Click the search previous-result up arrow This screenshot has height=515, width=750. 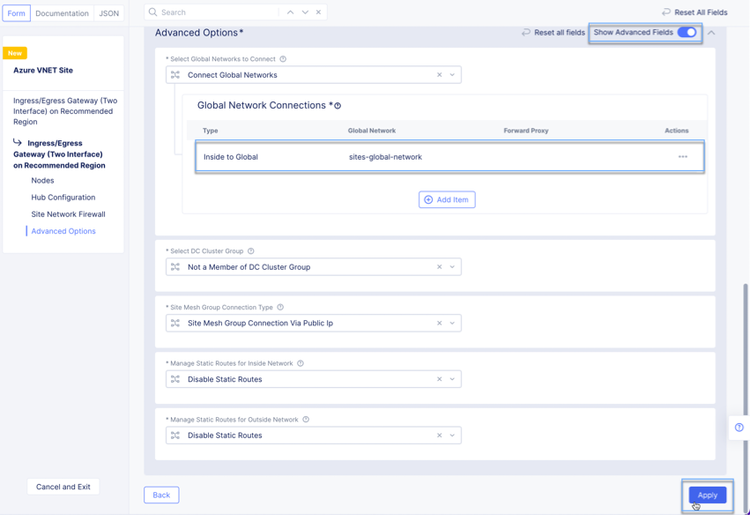click(290, 12)
